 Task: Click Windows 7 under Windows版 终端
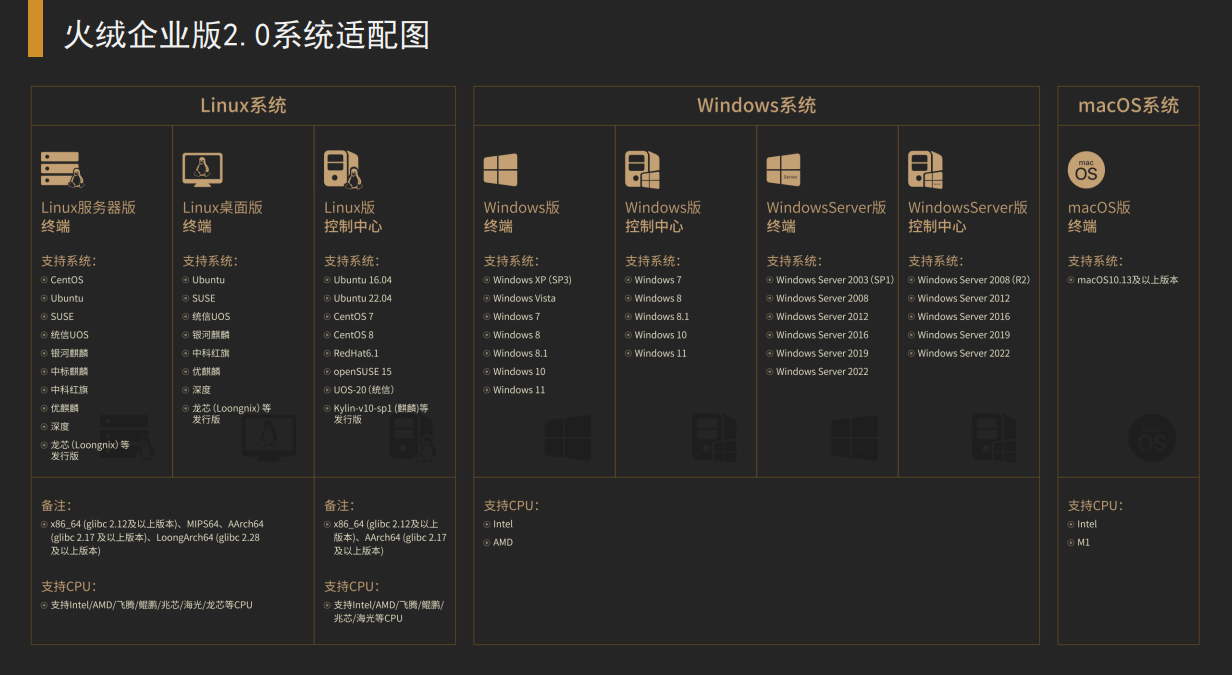516,317
